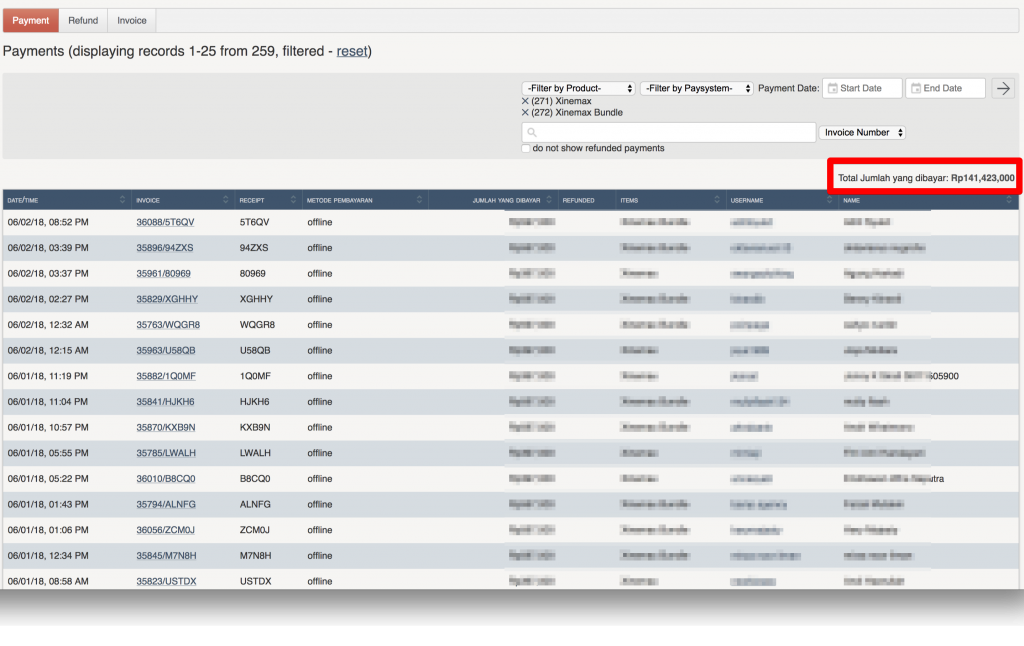The height and width of the screenshot is (646, 1024).
Task: Open invoice 35882/1Q0MF
Action: pos(166,376)
